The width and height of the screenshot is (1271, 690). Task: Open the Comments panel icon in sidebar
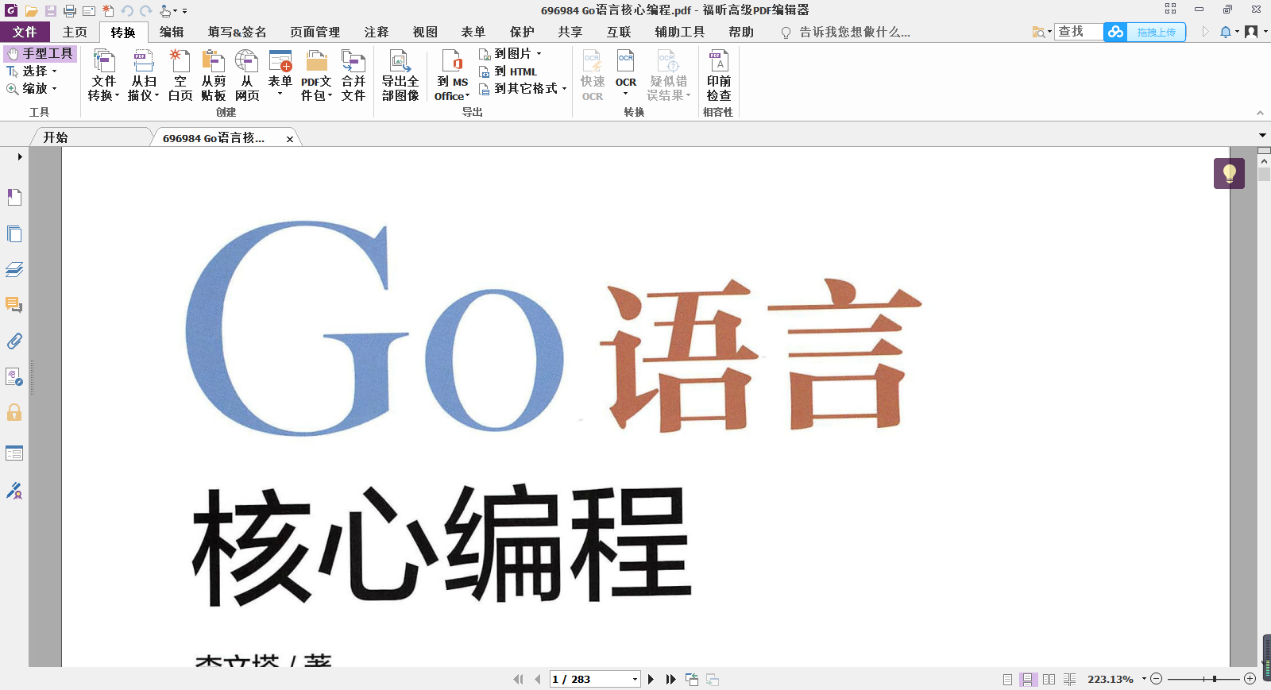[14, 304]
